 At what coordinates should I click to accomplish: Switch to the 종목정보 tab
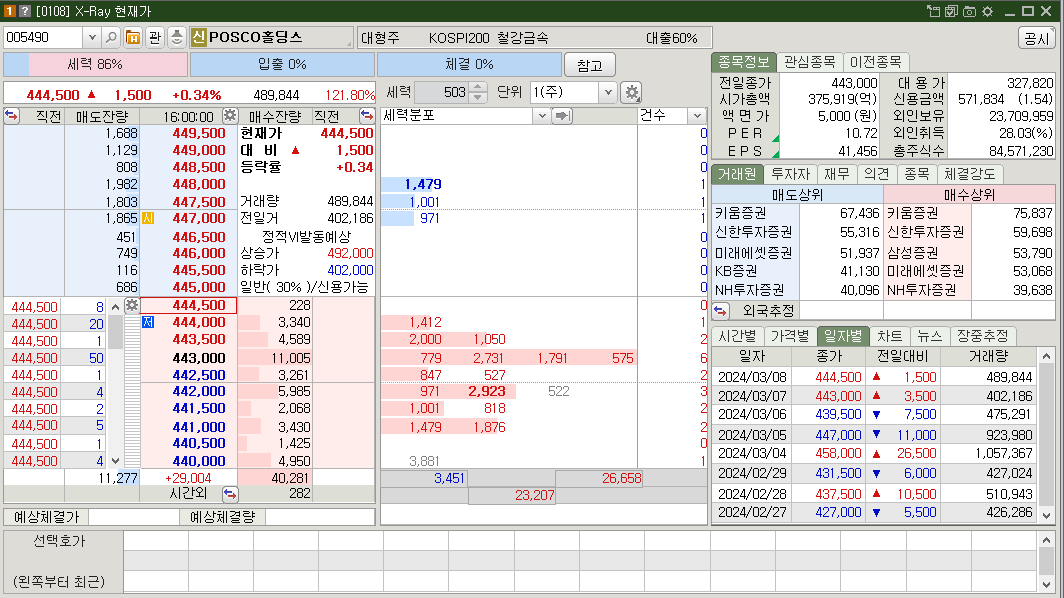coord(744,62)
